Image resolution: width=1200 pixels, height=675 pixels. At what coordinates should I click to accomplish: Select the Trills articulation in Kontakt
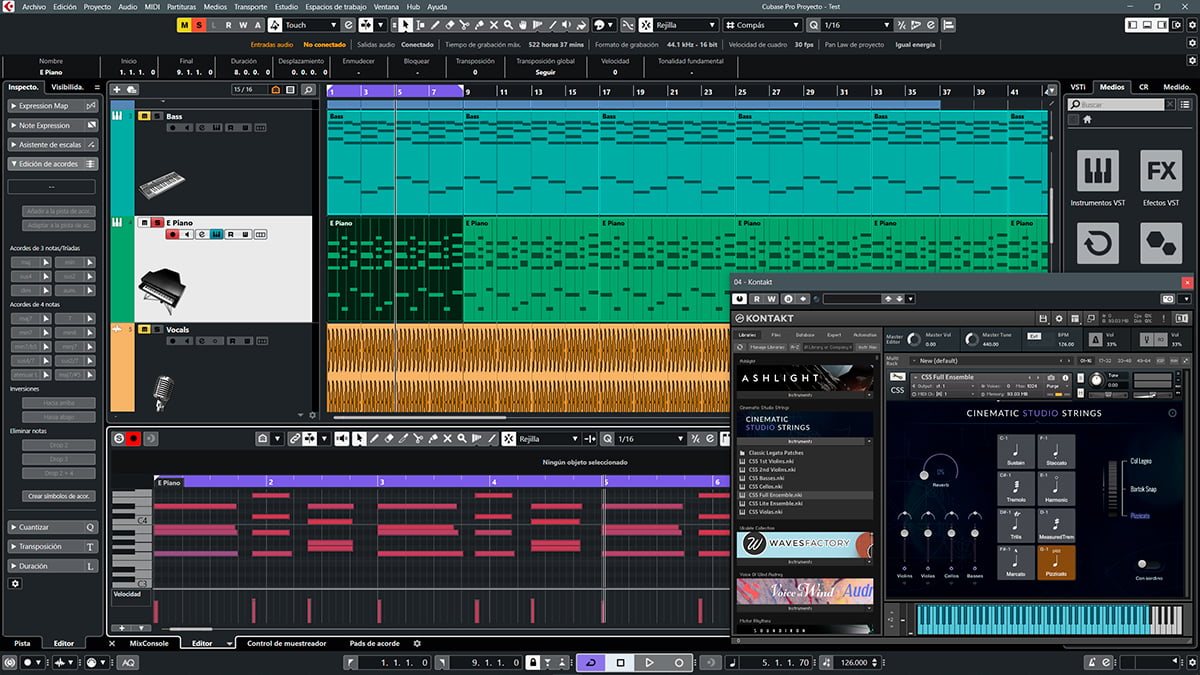(x=1016, y=526)
